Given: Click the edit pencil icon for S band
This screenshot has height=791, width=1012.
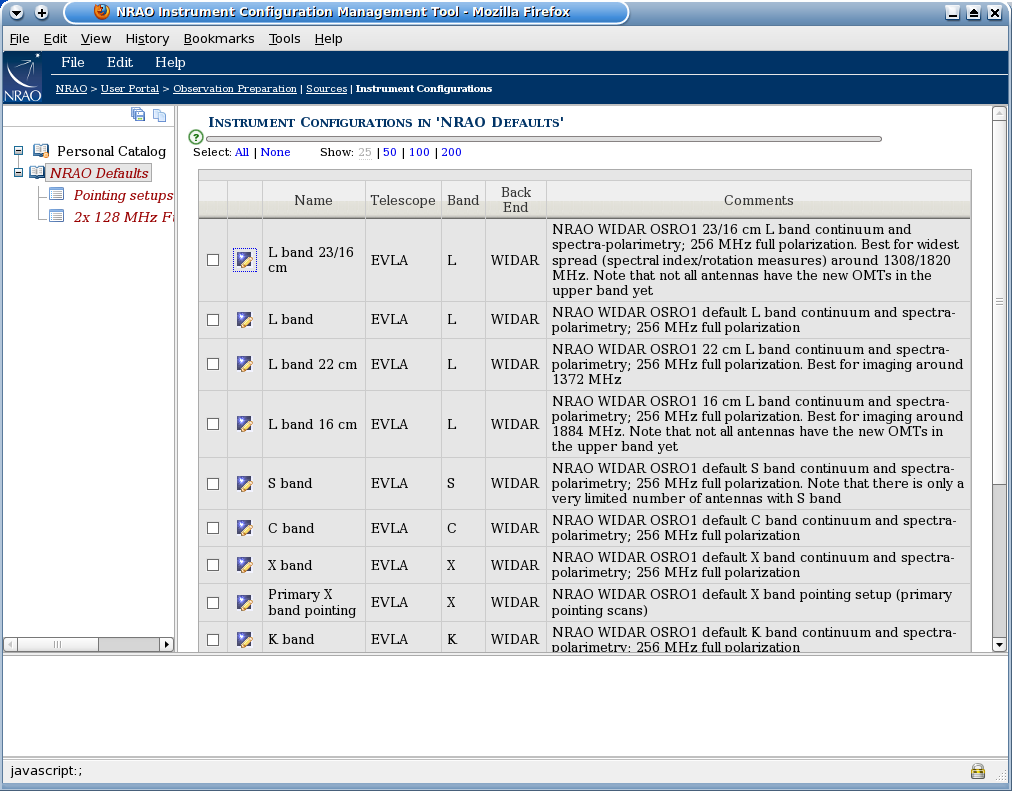Looking at the screenshot, I should pos(244,483).
